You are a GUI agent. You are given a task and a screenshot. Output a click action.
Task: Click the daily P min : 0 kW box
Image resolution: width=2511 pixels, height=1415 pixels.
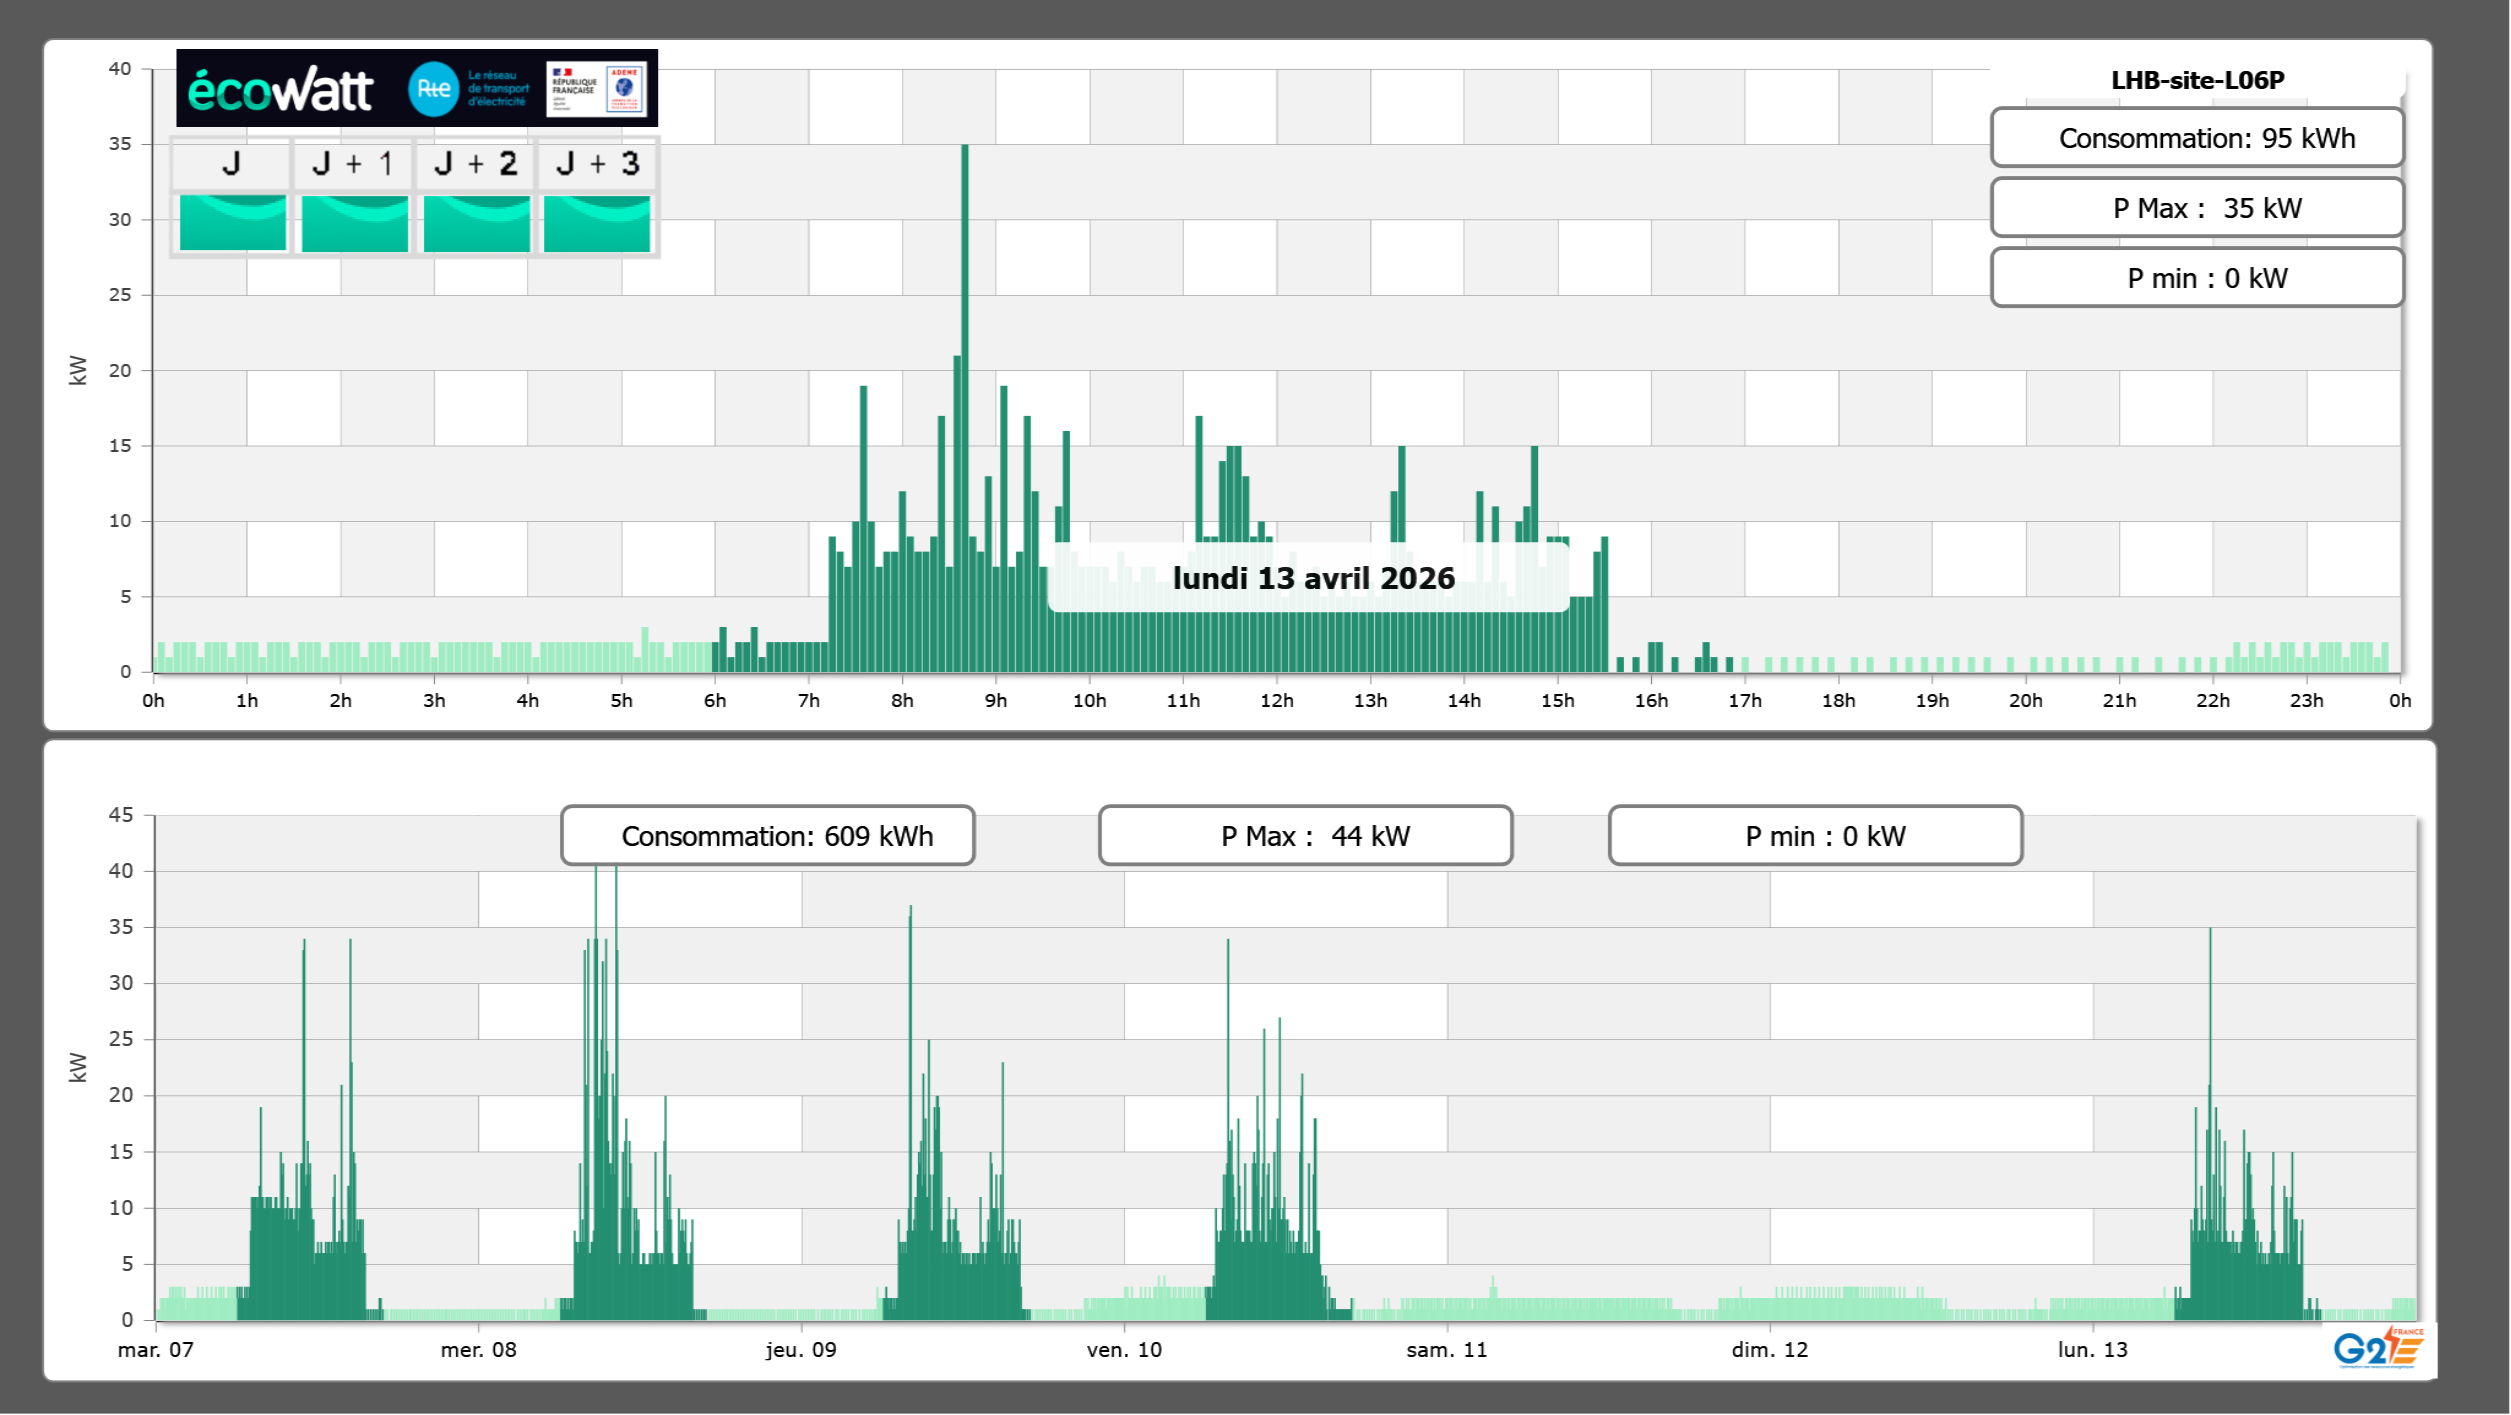click(x=2196, y=278)
